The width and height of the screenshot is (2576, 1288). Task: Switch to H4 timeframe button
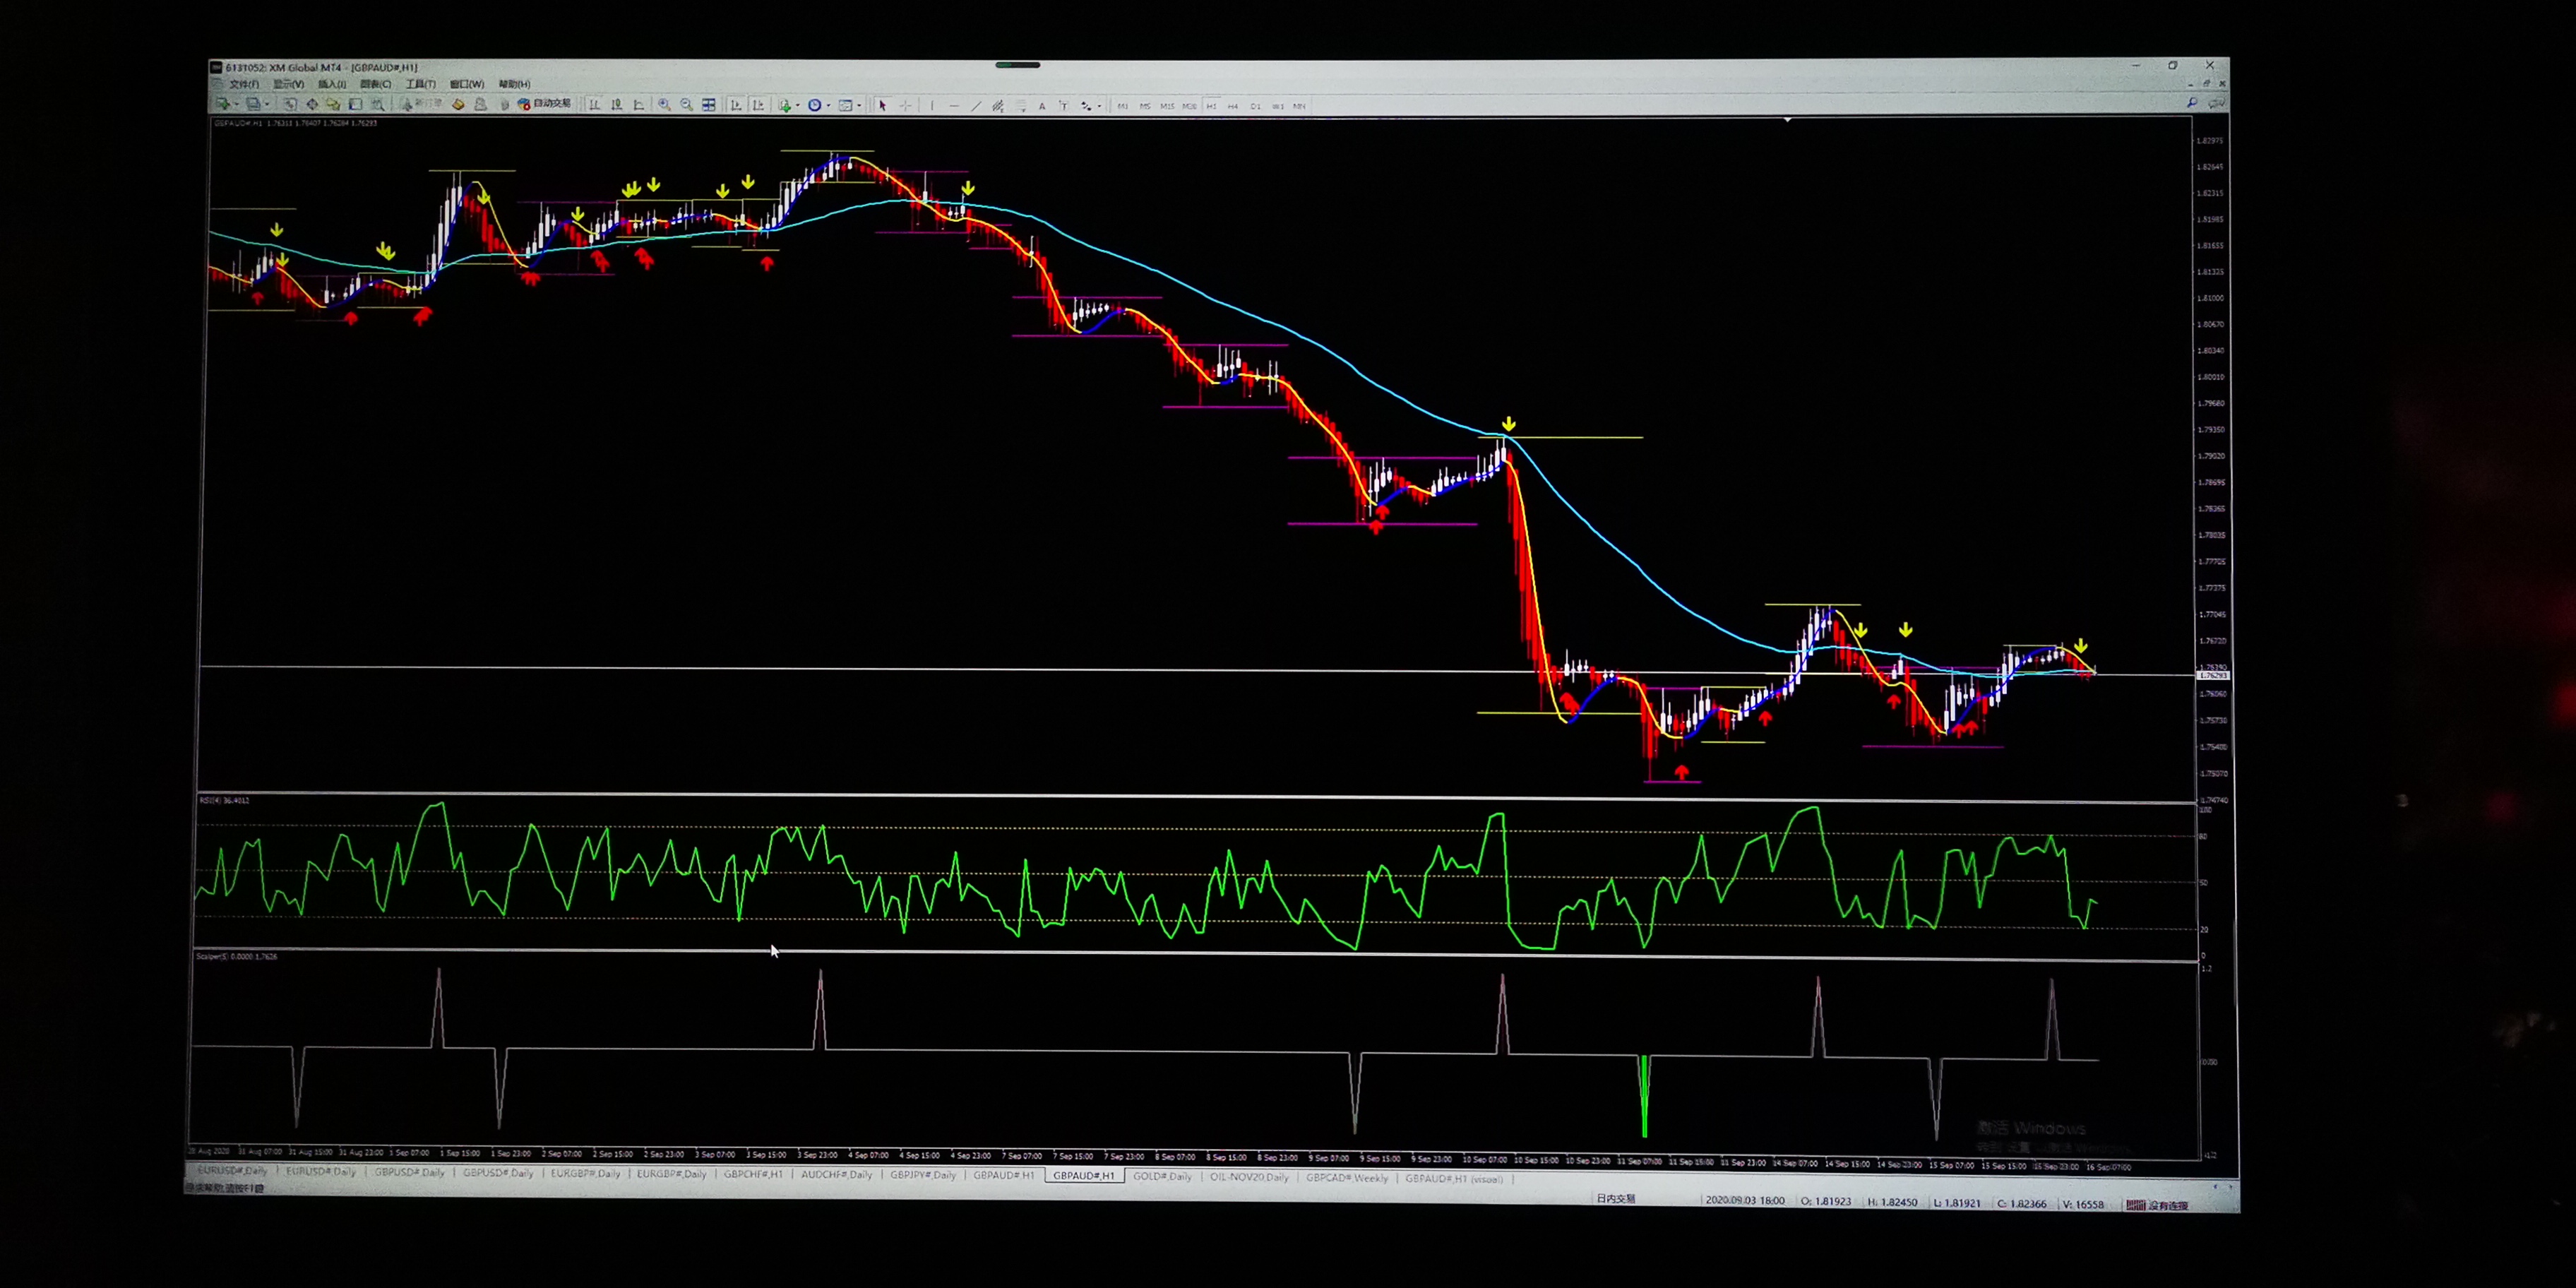coord(1233,106)
